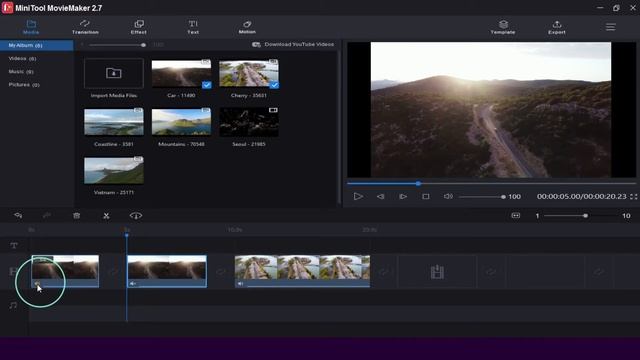This screenshot has width=640, height=360.
Task: Mute audio on second Car clip
Action: [133, 283]
